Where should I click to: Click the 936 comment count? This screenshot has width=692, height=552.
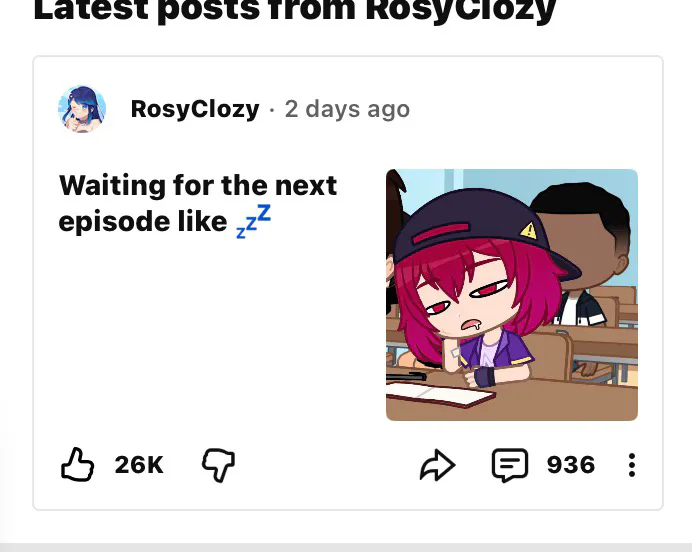tap(571, 465)
